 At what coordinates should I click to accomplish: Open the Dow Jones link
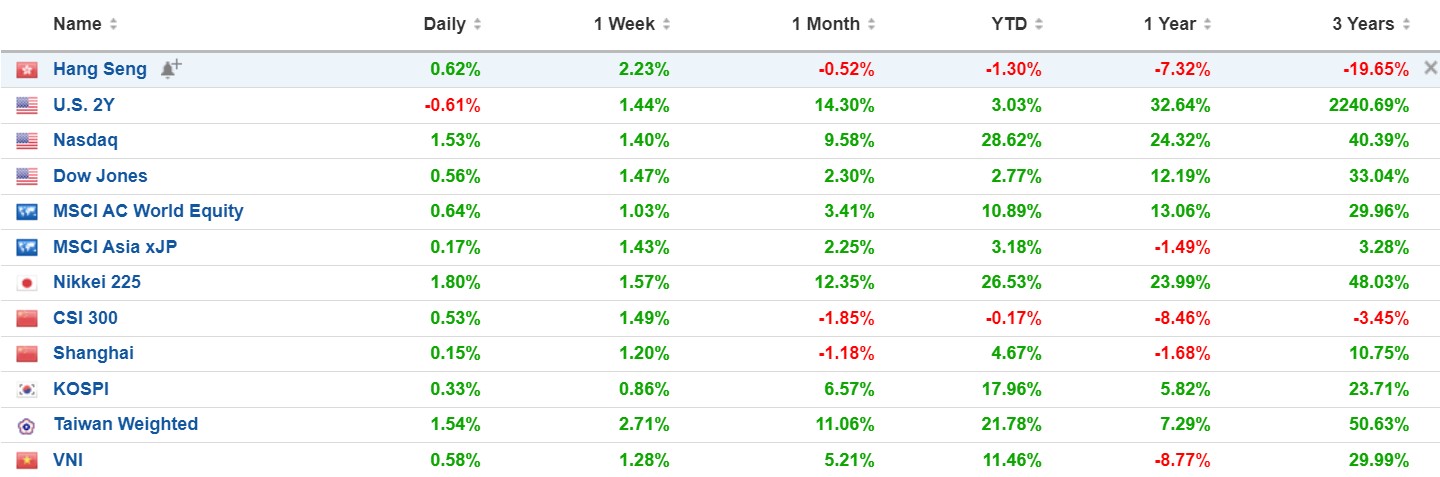pyautogui.click(x=100, y=176)
